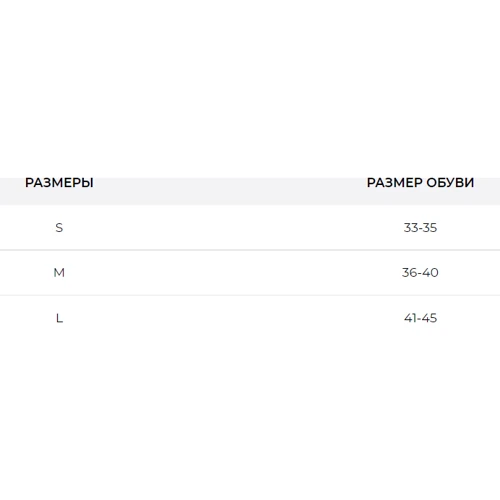
Task: Click the number 40 in the M row
Action: click(430, 273)
